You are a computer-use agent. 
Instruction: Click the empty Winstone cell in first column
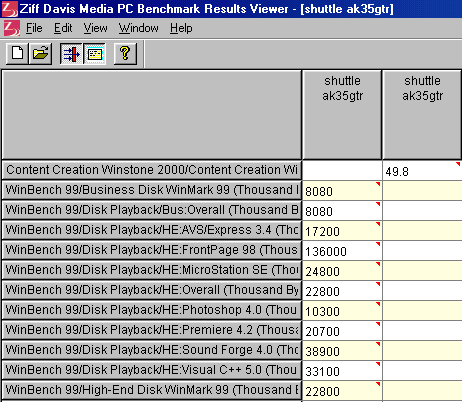click(342, 171)
